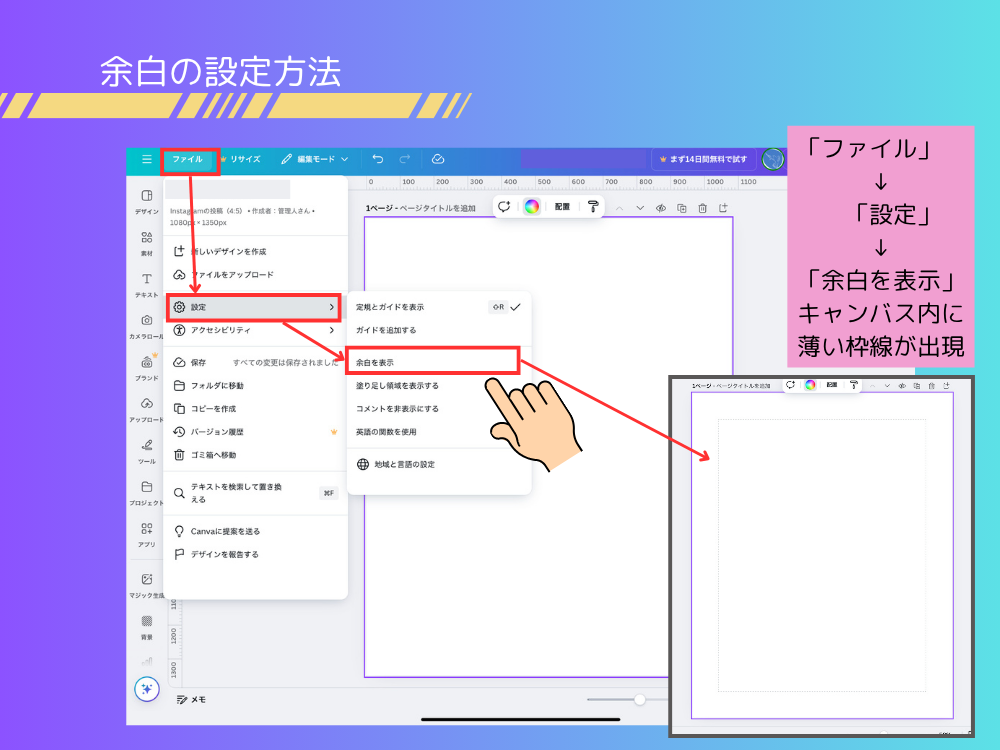The image size is (1000, 750).
Task: Open the アプリ sidebar panel
Action: (147, 534)
